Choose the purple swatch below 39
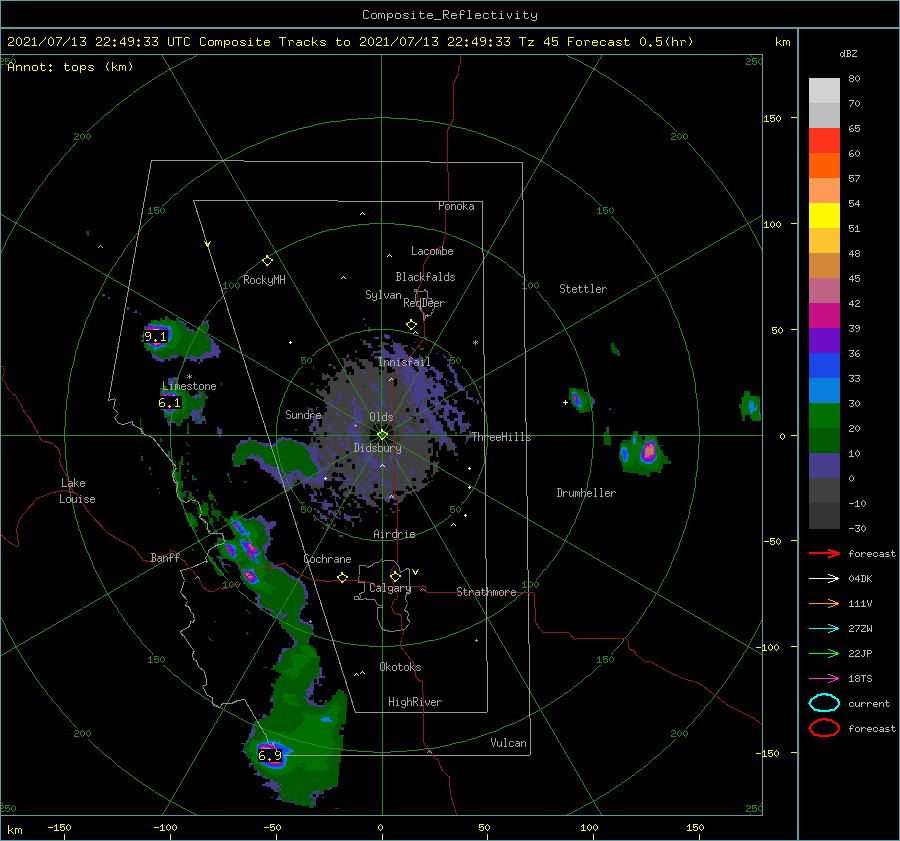The image size is (900, 841). [x=824, y=340]
